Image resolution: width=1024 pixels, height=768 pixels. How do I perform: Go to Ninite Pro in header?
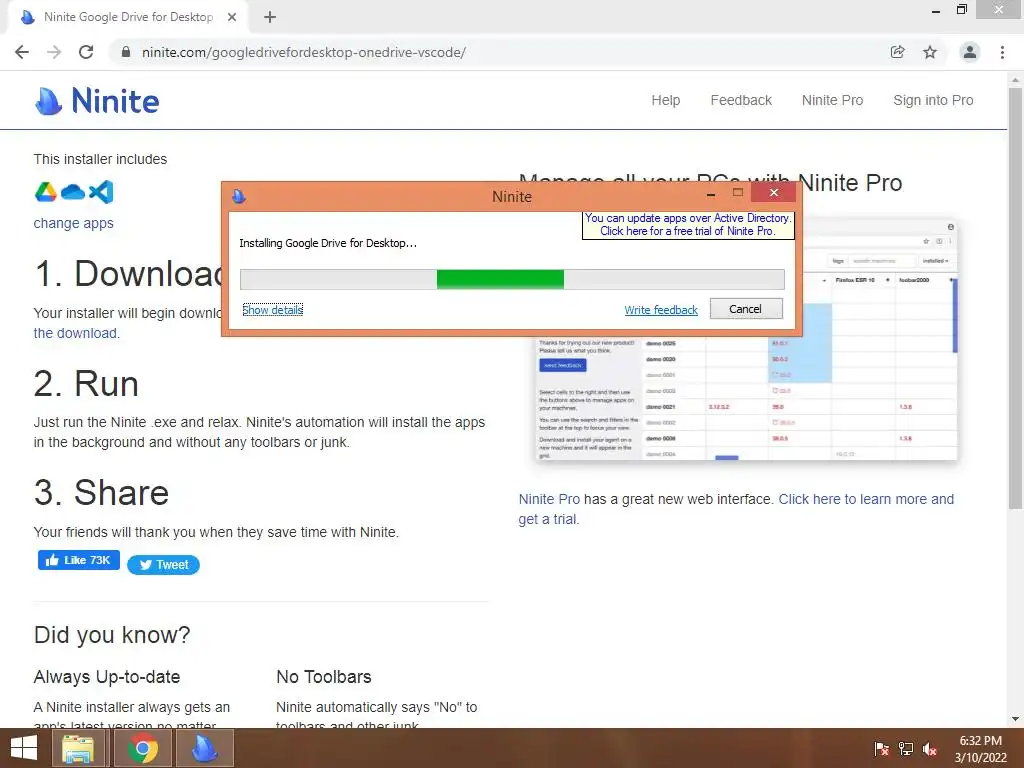click(833, 100)
